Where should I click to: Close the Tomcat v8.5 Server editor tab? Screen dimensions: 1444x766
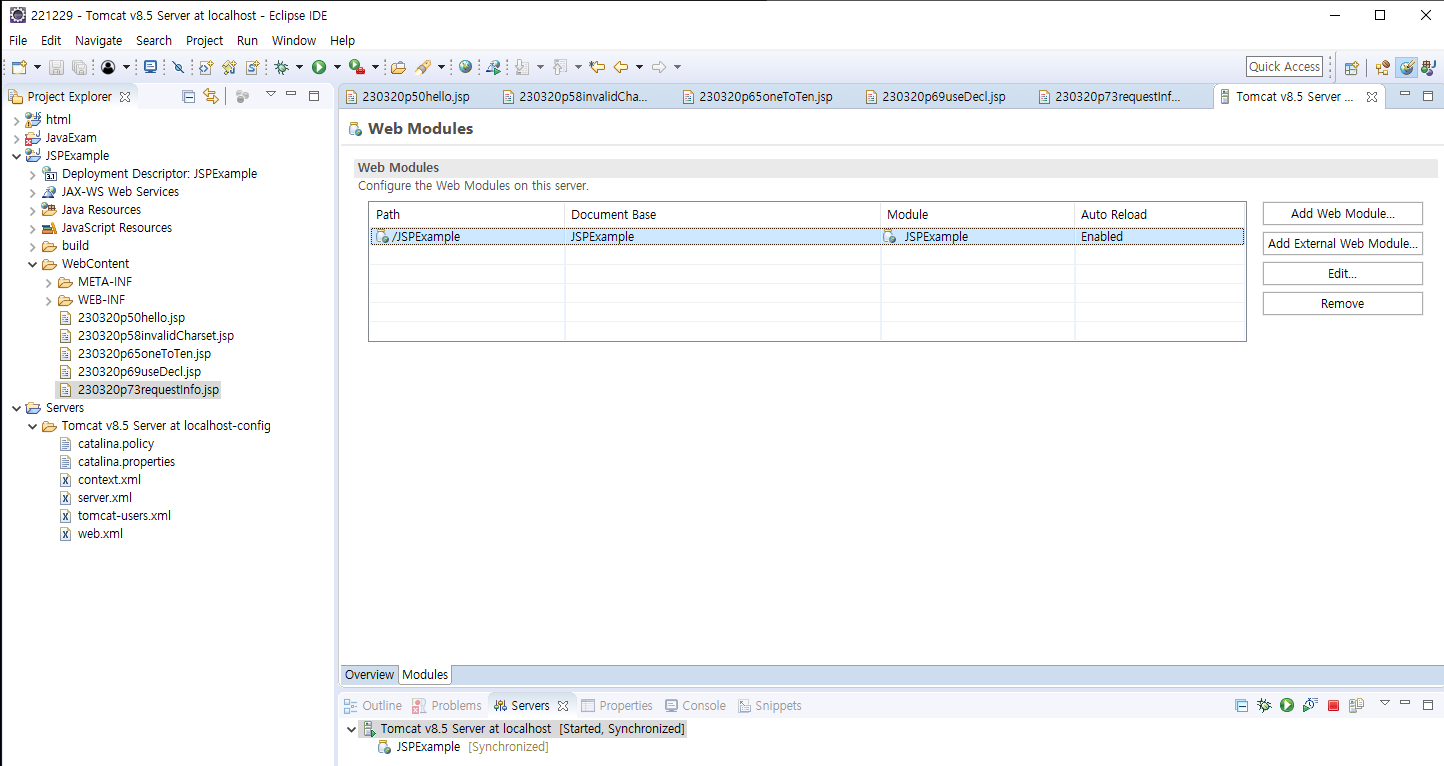pos(1372,97)
